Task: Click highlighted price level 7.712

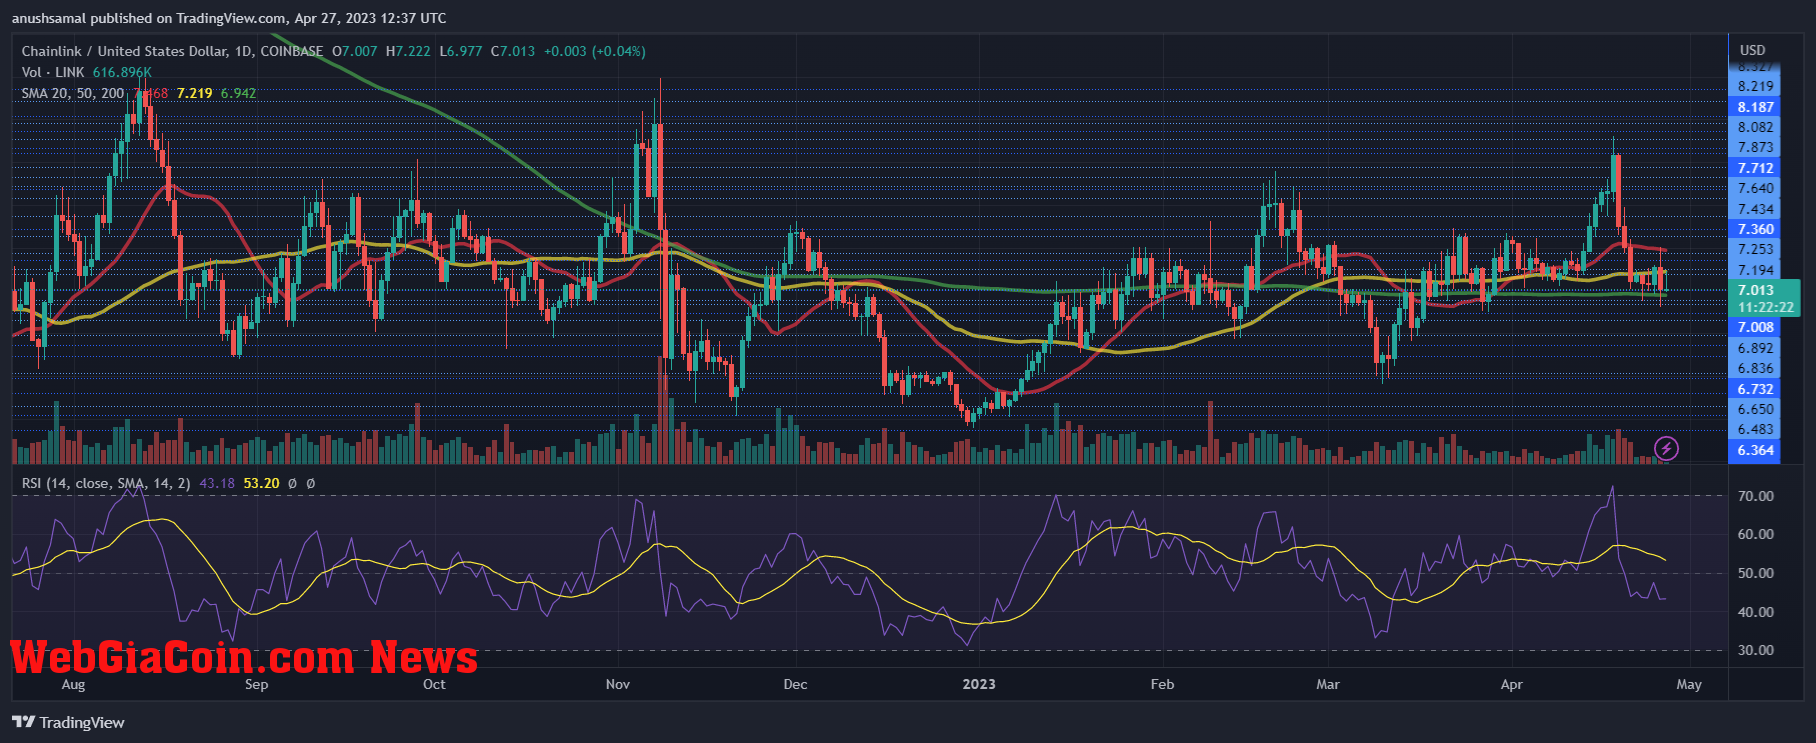Action: point(1755,168)
